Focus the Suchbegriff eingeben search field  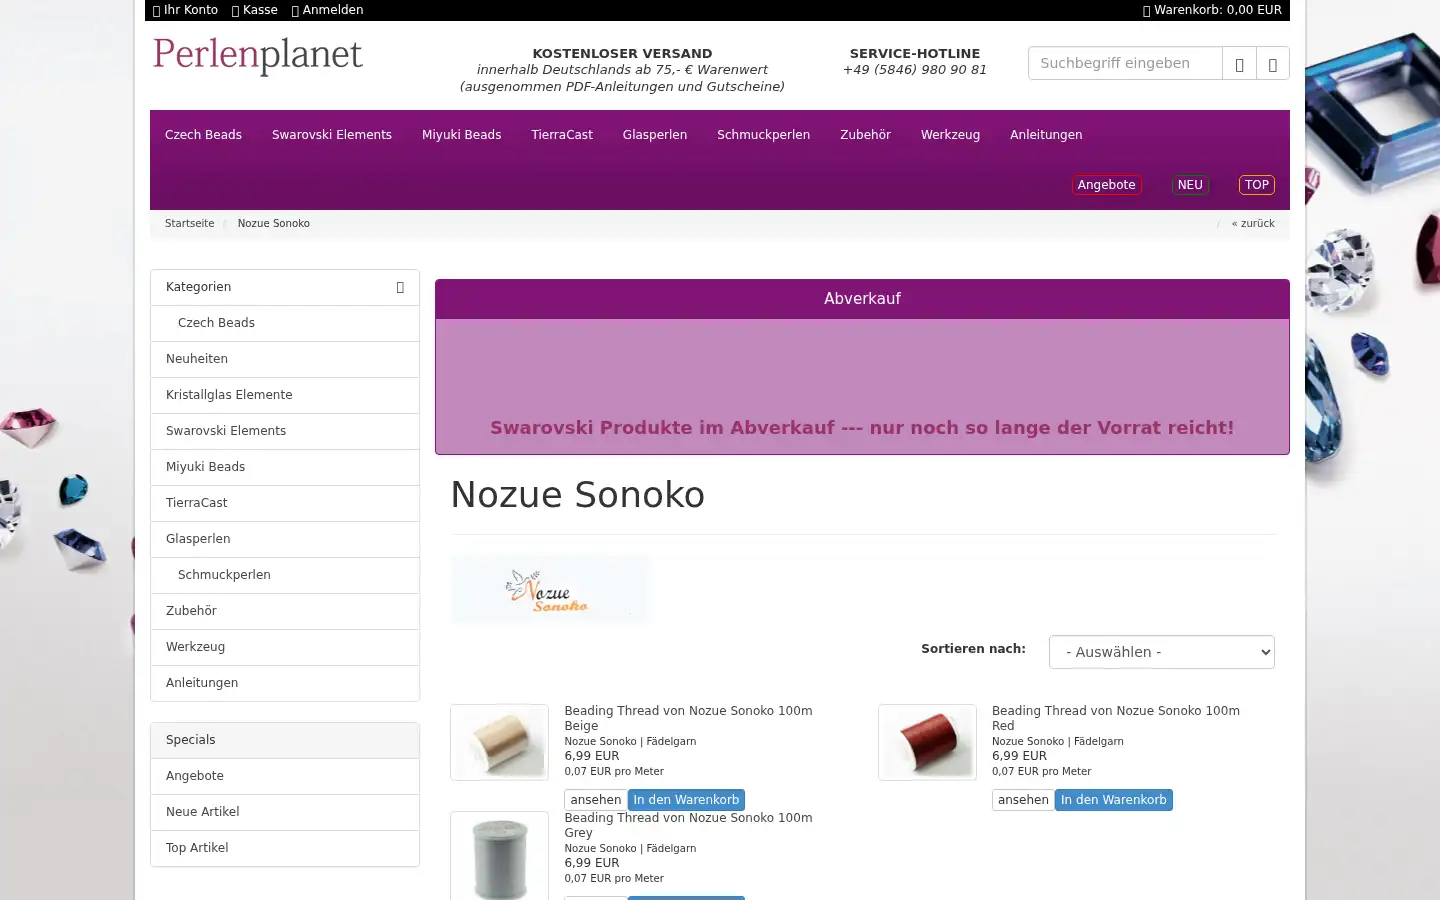(x=1125, y=63)
